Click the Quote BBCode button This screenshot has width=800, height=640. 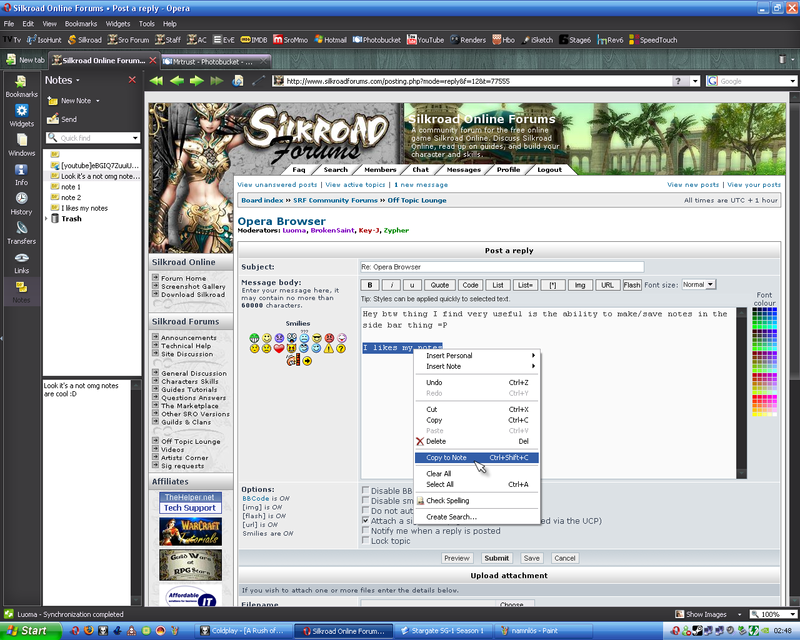[440, 285]
